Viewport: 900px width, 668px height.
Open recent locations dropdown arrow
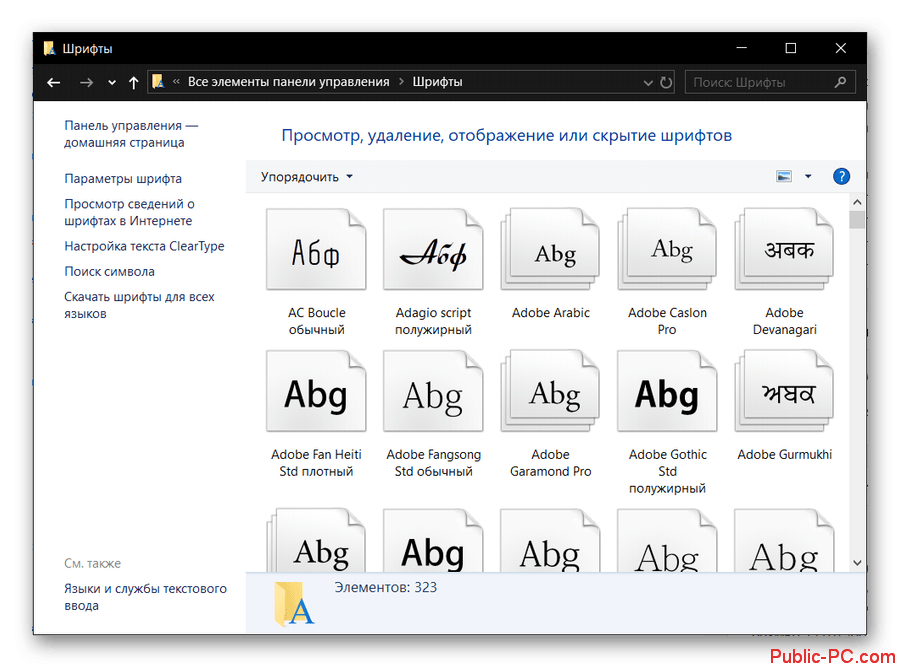(112, 83)
